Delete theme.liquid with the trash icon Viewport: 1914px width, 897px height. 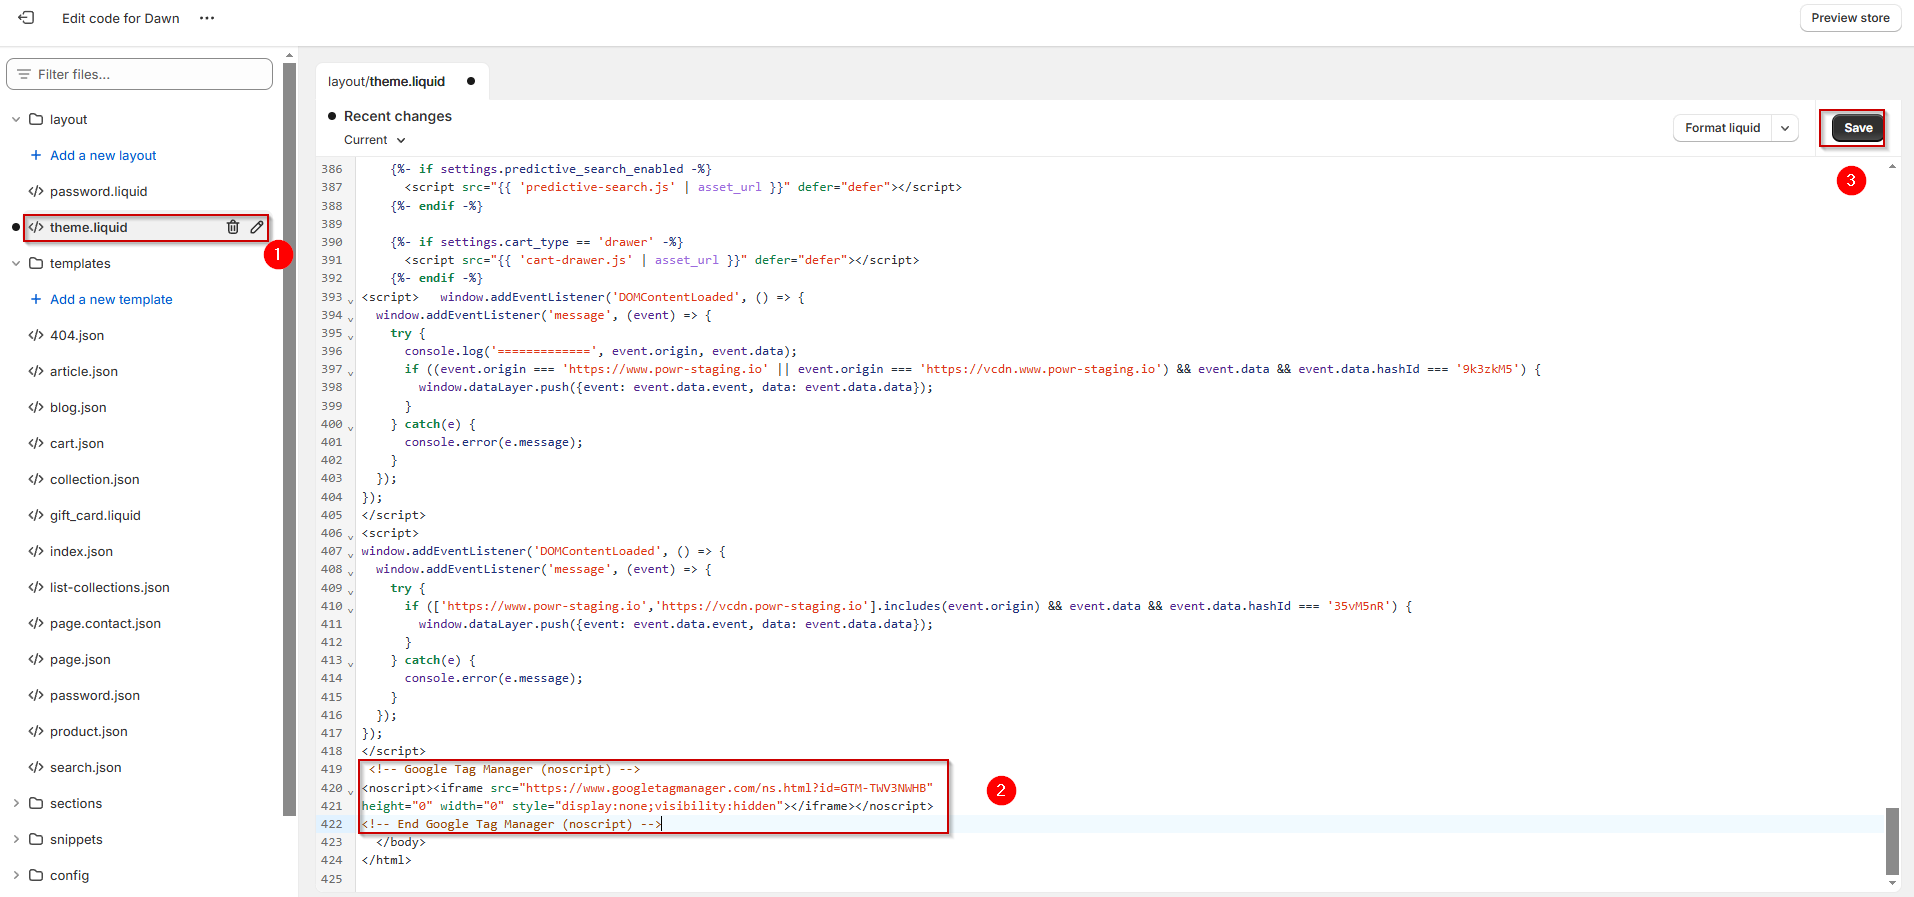coord(233,227)
